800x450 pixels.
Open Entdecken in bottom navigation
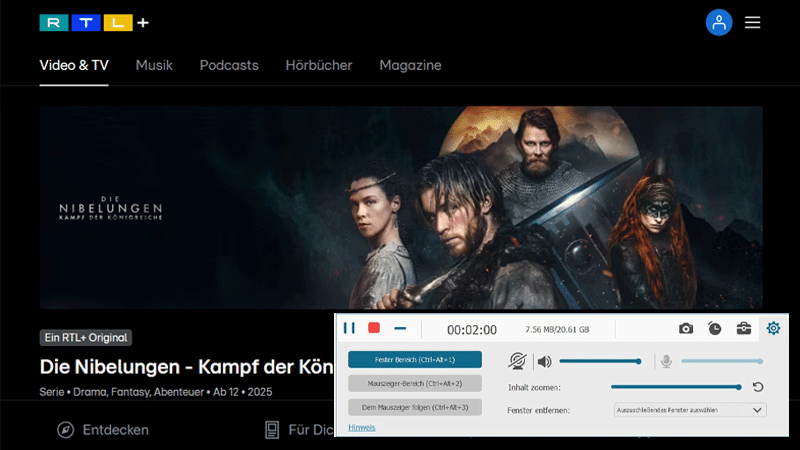[x=103, y=430]
